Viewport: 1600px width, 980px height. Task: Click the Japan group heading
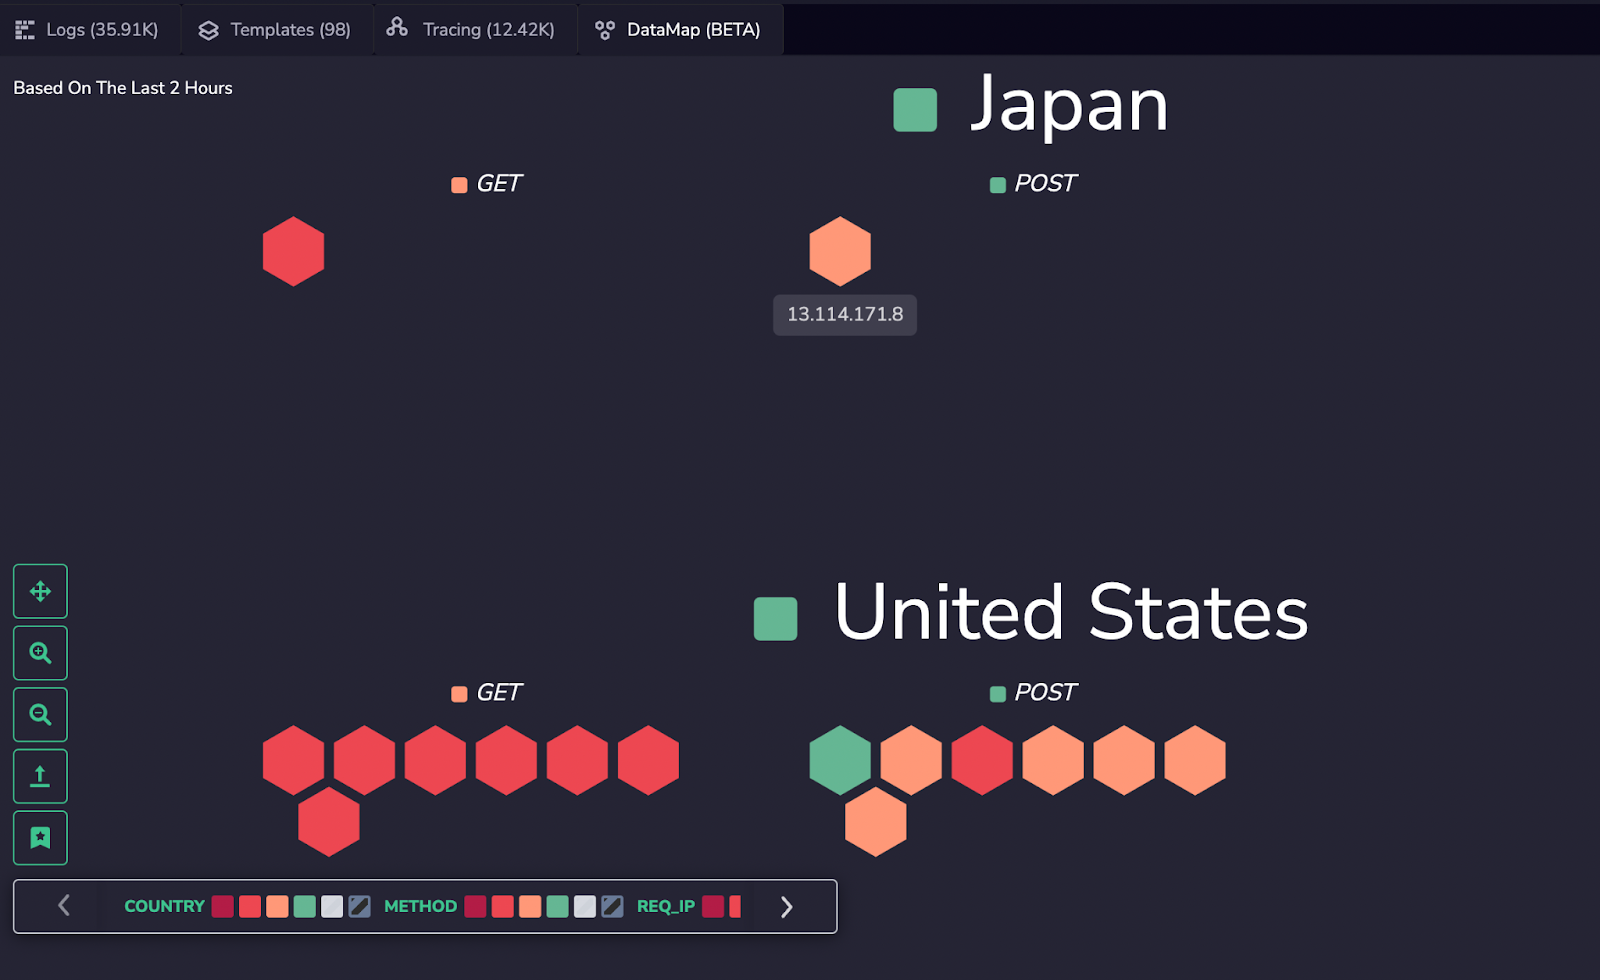pos(1069,105)
